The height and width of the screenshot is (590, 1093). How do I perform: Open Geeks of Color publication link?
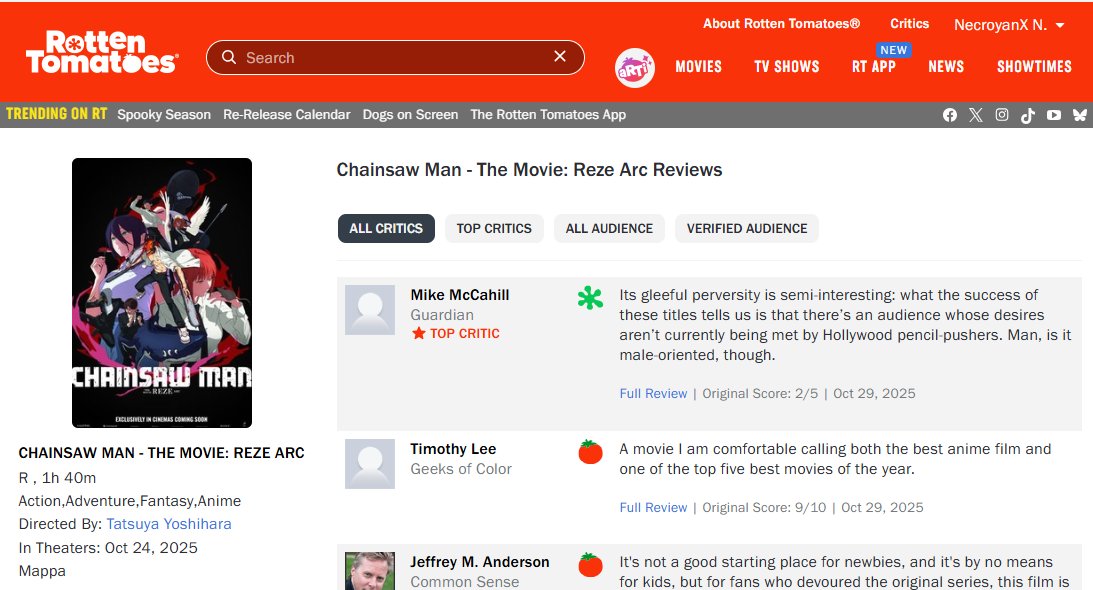461,469
